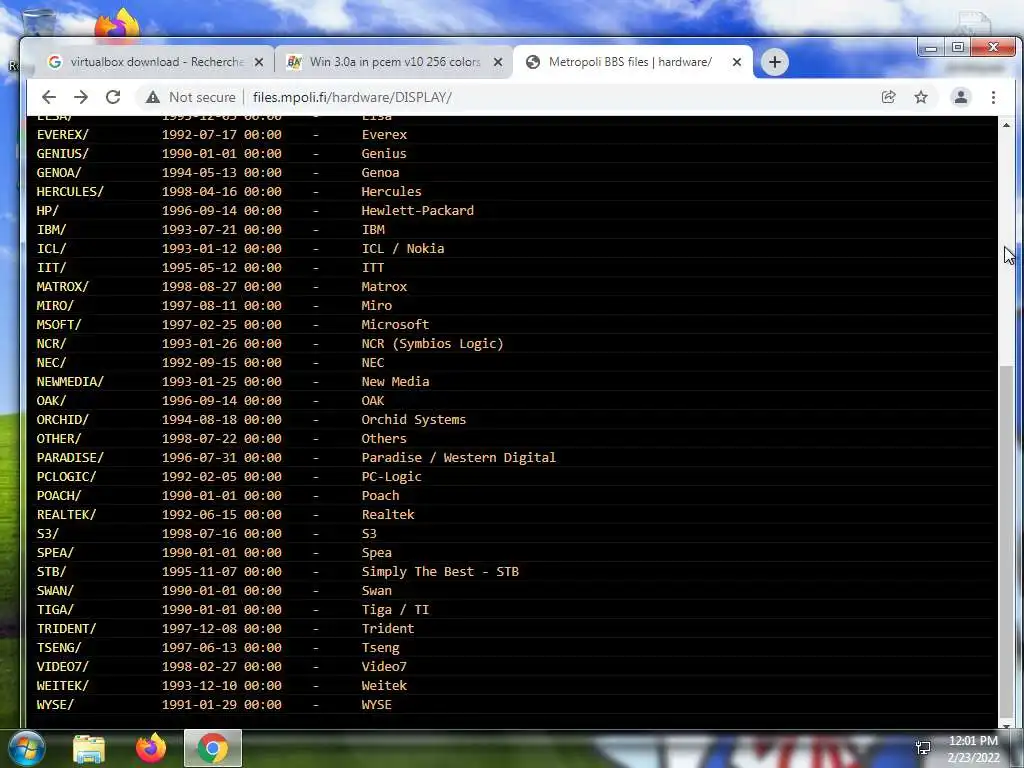The width and height of the screenshot is (1024, 768).
Task: Open the MSOFT/ directory
Action: coord(59,324)
